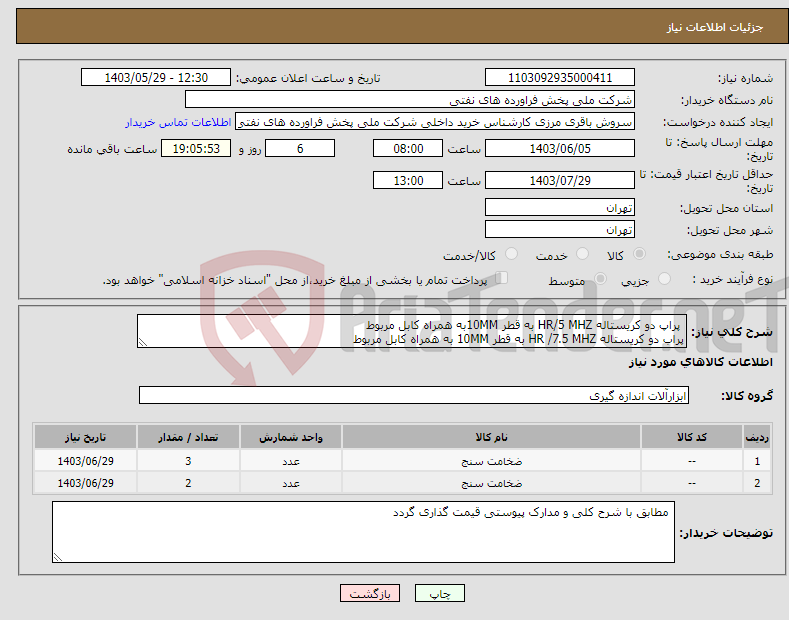Image resolution: width=789 pixels, height=620 pixels.
Task: Click the شرح کلی نیاز label
Action: (732, 332)
